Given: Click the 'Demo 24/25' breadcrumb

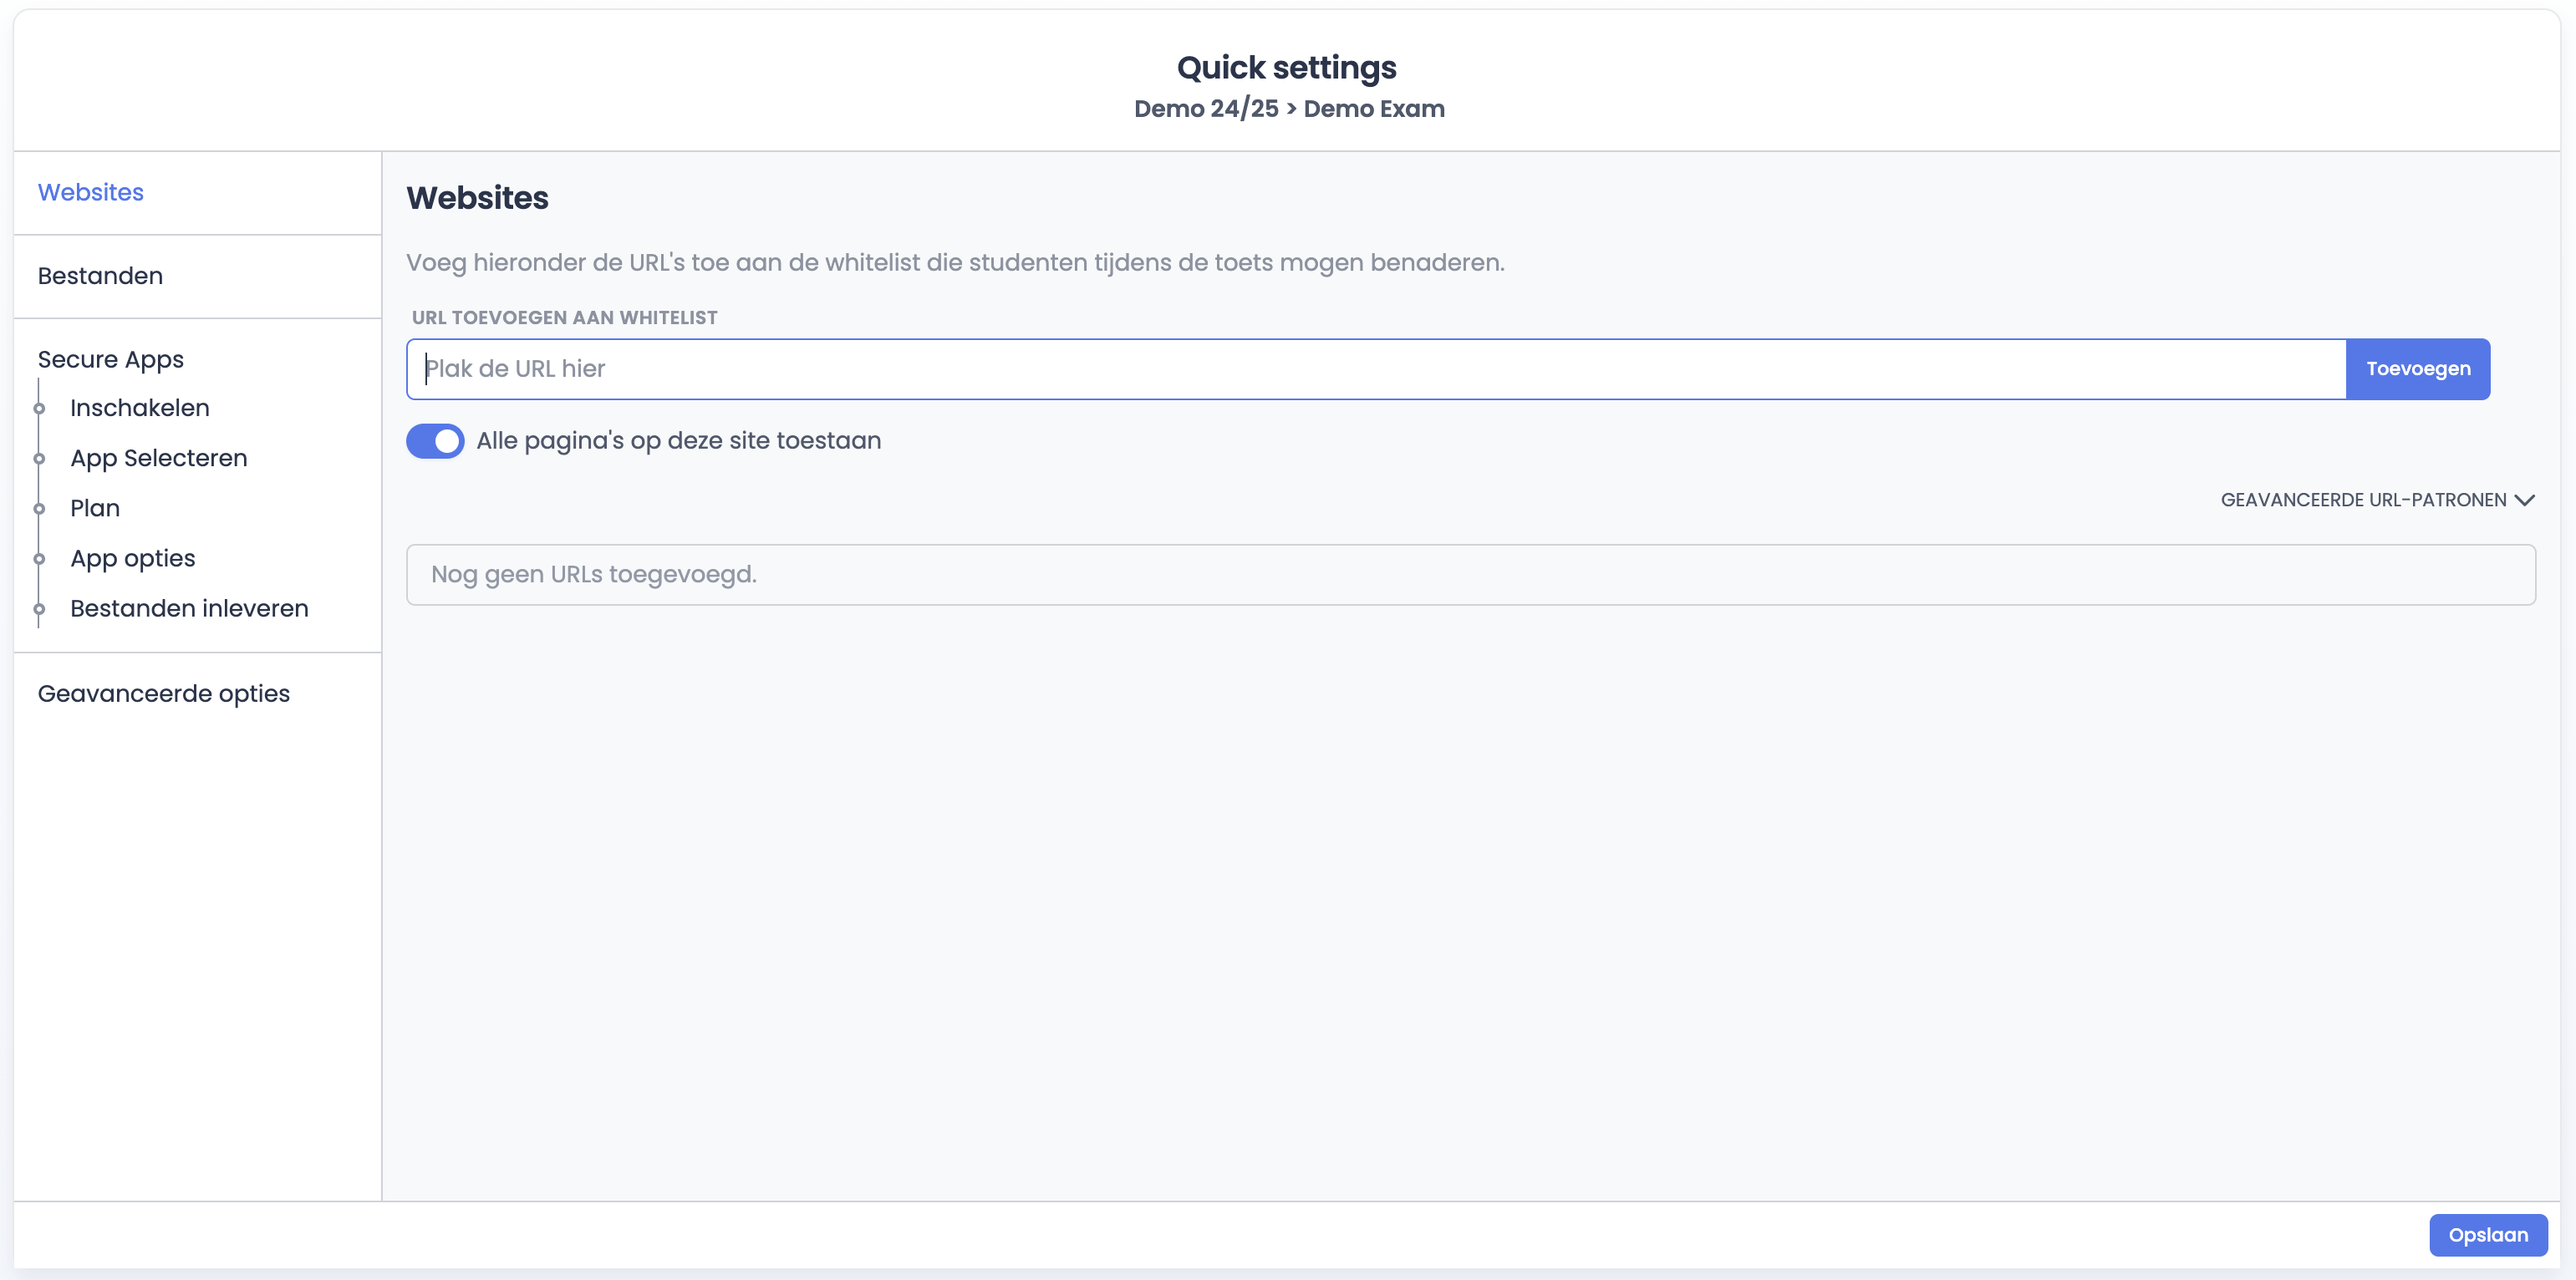Looking at the screenshot, I should (1205, 109).
